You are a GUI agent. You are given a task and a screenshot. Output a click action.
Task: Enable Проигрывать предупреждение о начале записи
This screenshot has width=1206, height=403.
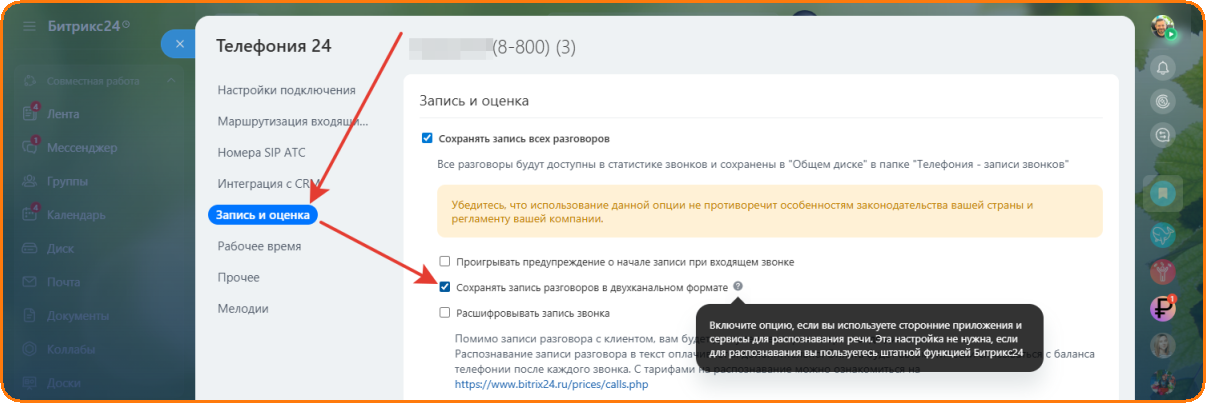coord(445,262)
